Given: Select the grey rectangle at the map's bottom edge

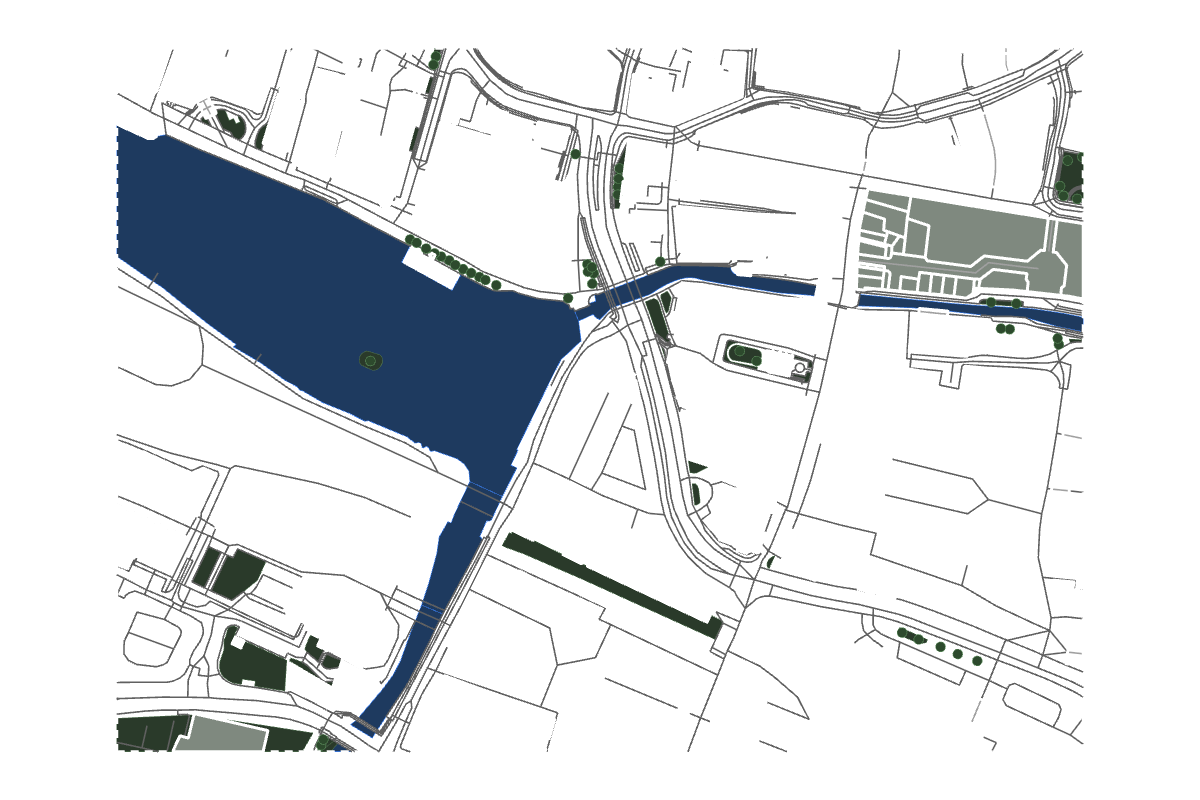Looking at the screenshot, I should [220, 733].
